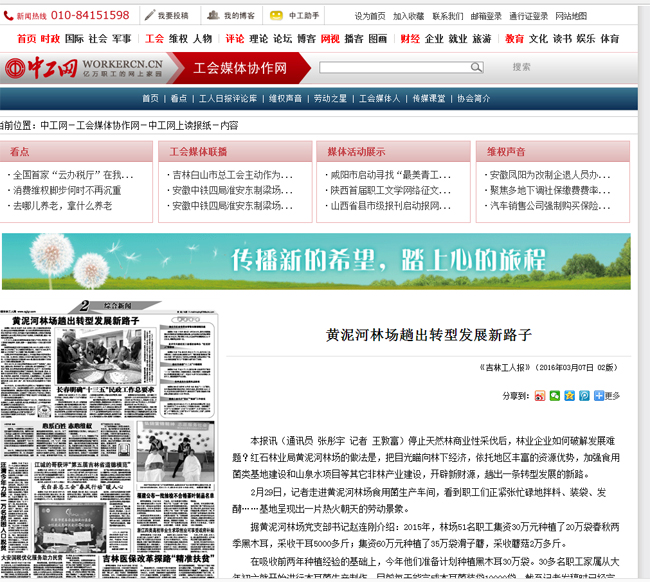
Task: Switch to the 媒体活动展示 section header
Action: click(x=350, y=152)
